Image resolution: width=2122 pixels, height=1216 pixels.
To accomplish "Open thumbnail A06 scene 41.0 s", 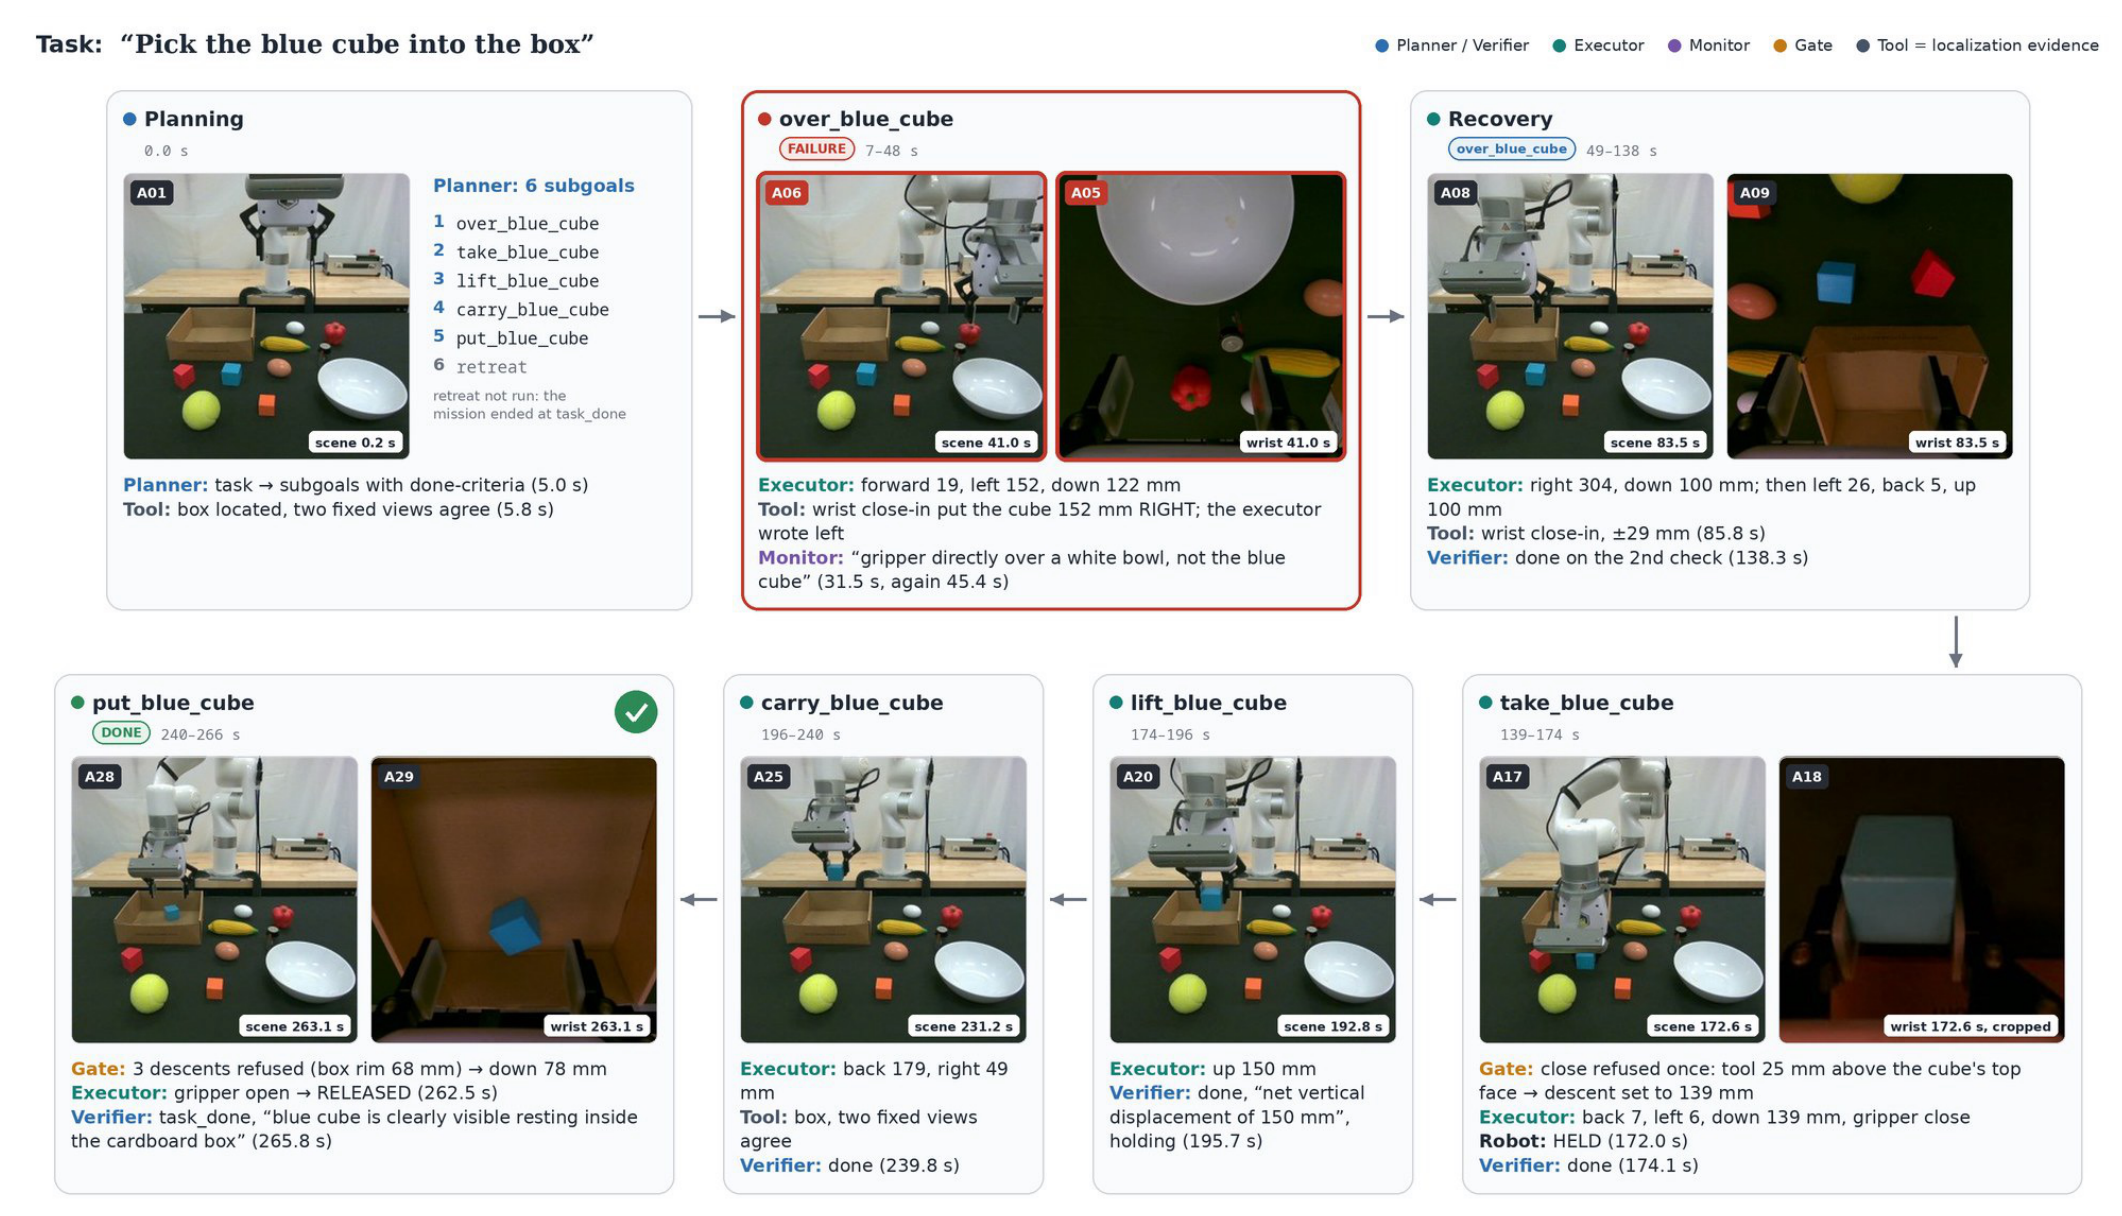I will point(901,316).
